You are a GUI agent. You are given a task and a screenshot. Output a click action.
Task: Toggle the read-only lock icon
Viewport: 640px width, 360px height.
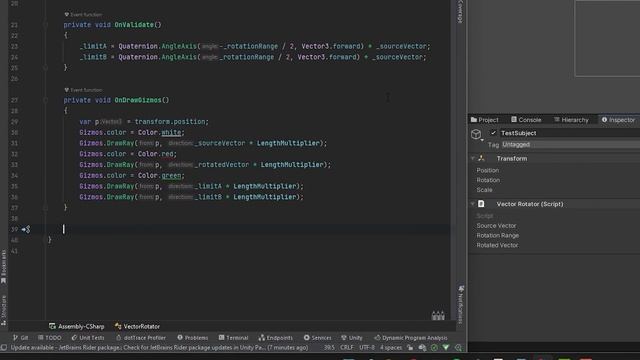410,348
